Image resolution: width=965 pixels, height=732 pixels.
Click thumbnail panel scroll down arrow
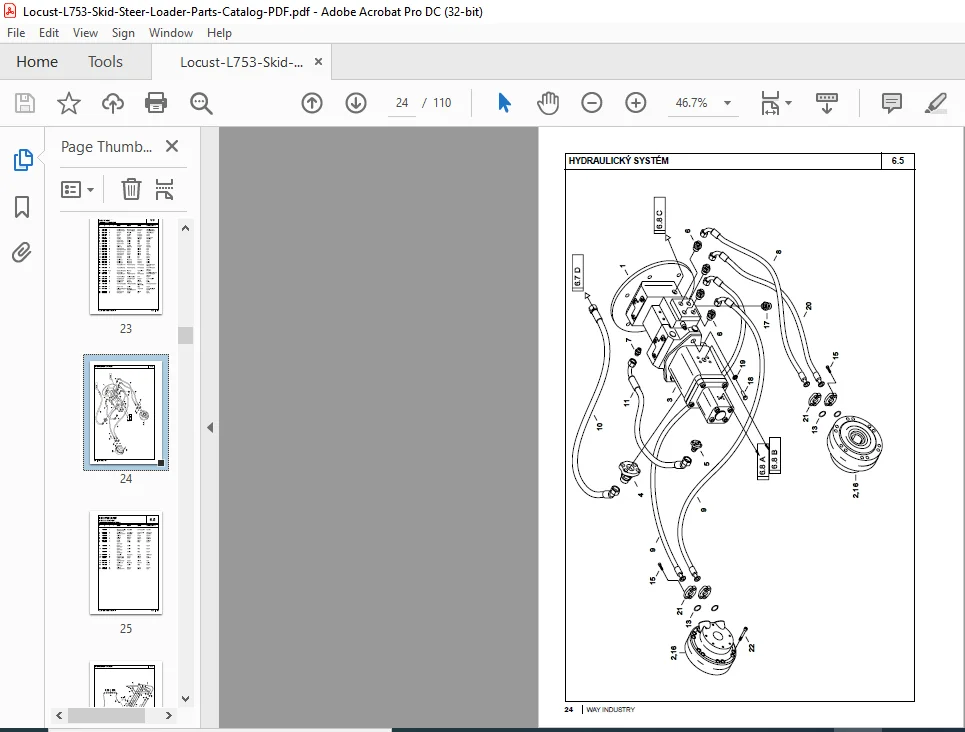(185, 699)
